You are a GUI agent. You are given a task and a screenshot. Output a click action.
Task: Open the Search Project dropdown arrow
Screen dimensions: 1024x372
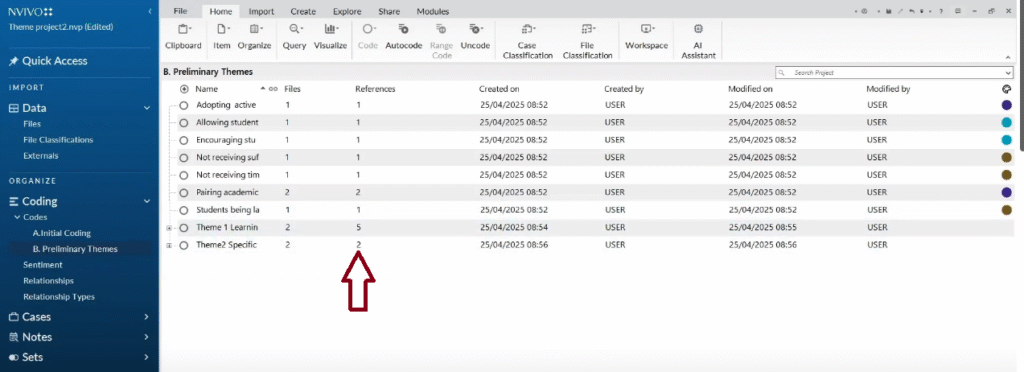click(1008, 72)
